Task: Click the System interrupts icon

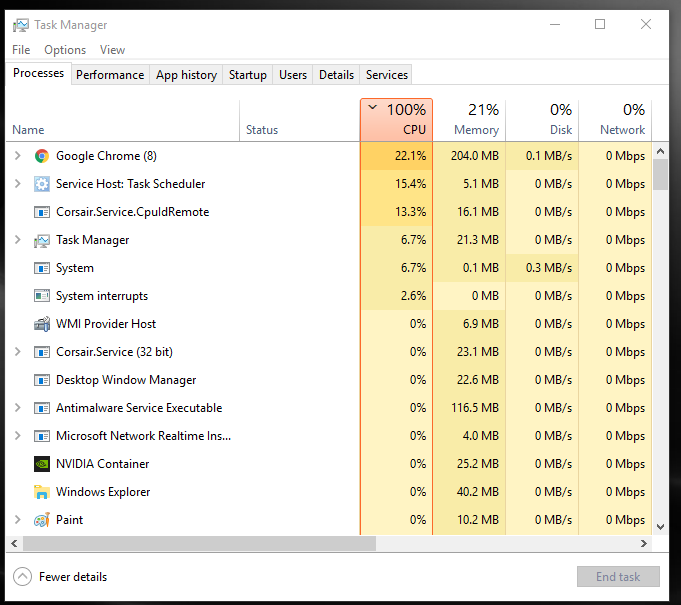Action: (x=42, y=296)
